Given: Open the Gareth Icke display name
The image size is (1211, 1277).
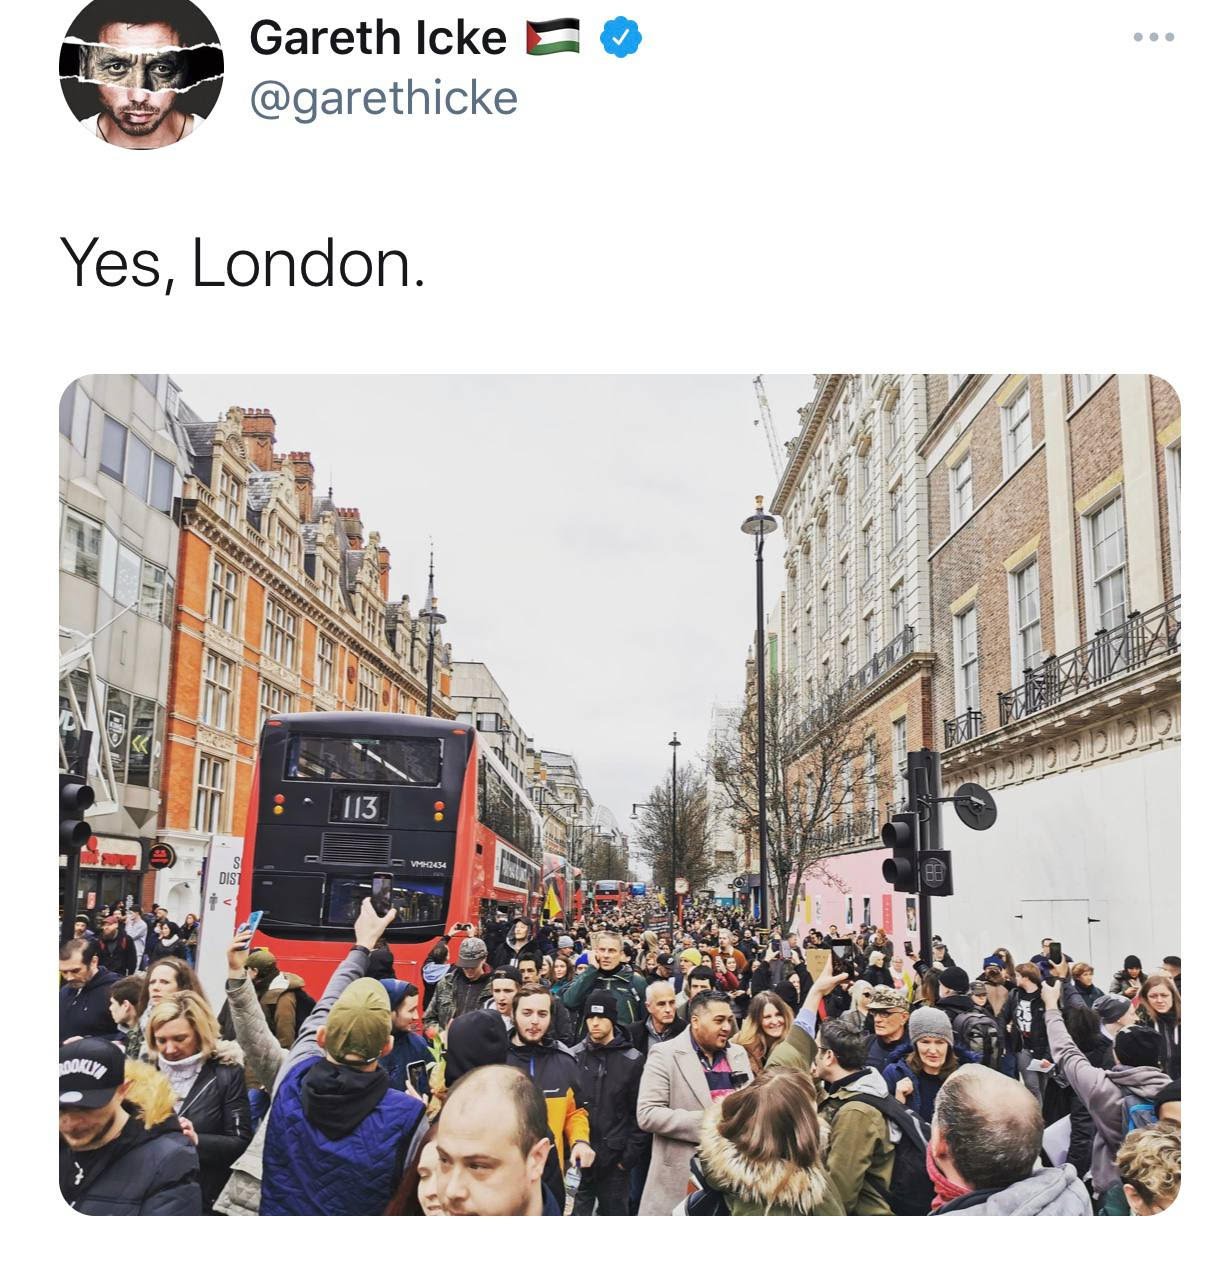Looking at the screenshot, I should [378, 38].
